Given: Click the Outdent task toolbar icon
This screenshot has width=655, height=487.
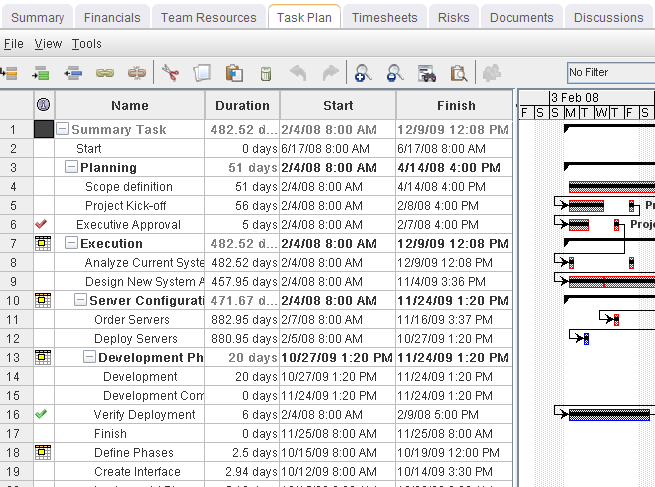Looking at the screenshot, I should pyautogui.click(x=73, y=74).
